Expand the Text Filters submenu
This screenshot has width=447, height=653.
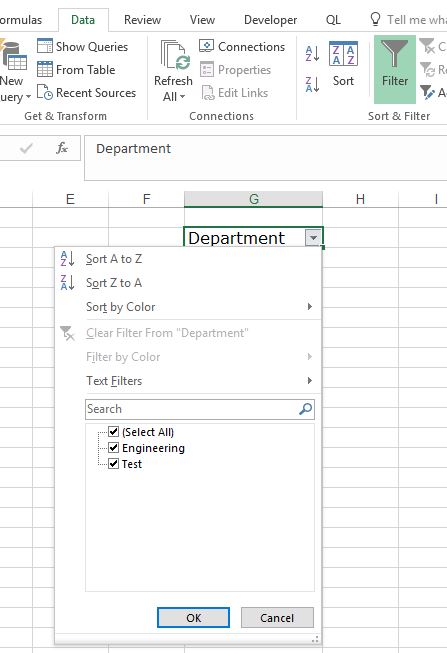(x=310, y=380)
